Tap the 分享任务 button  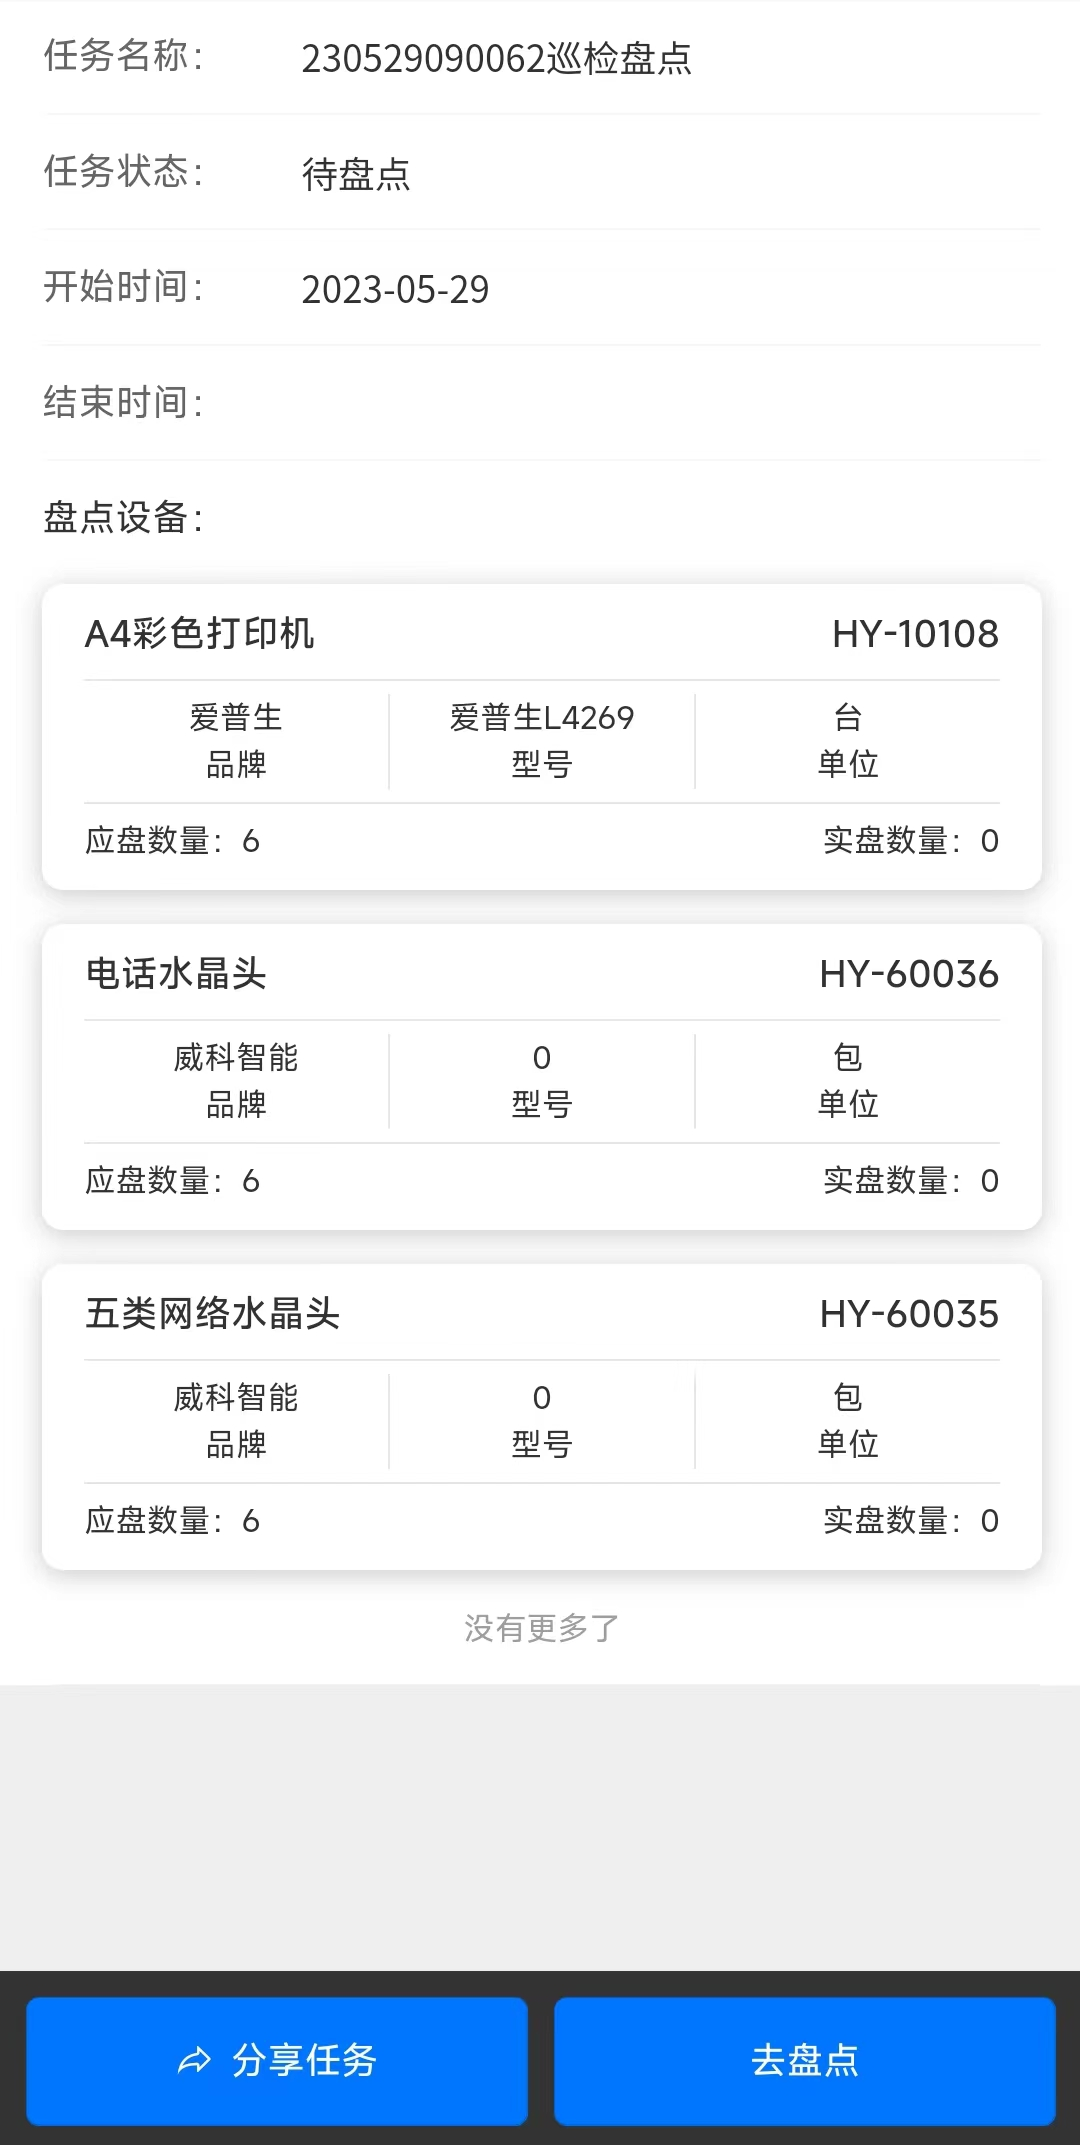[277, 2061]
